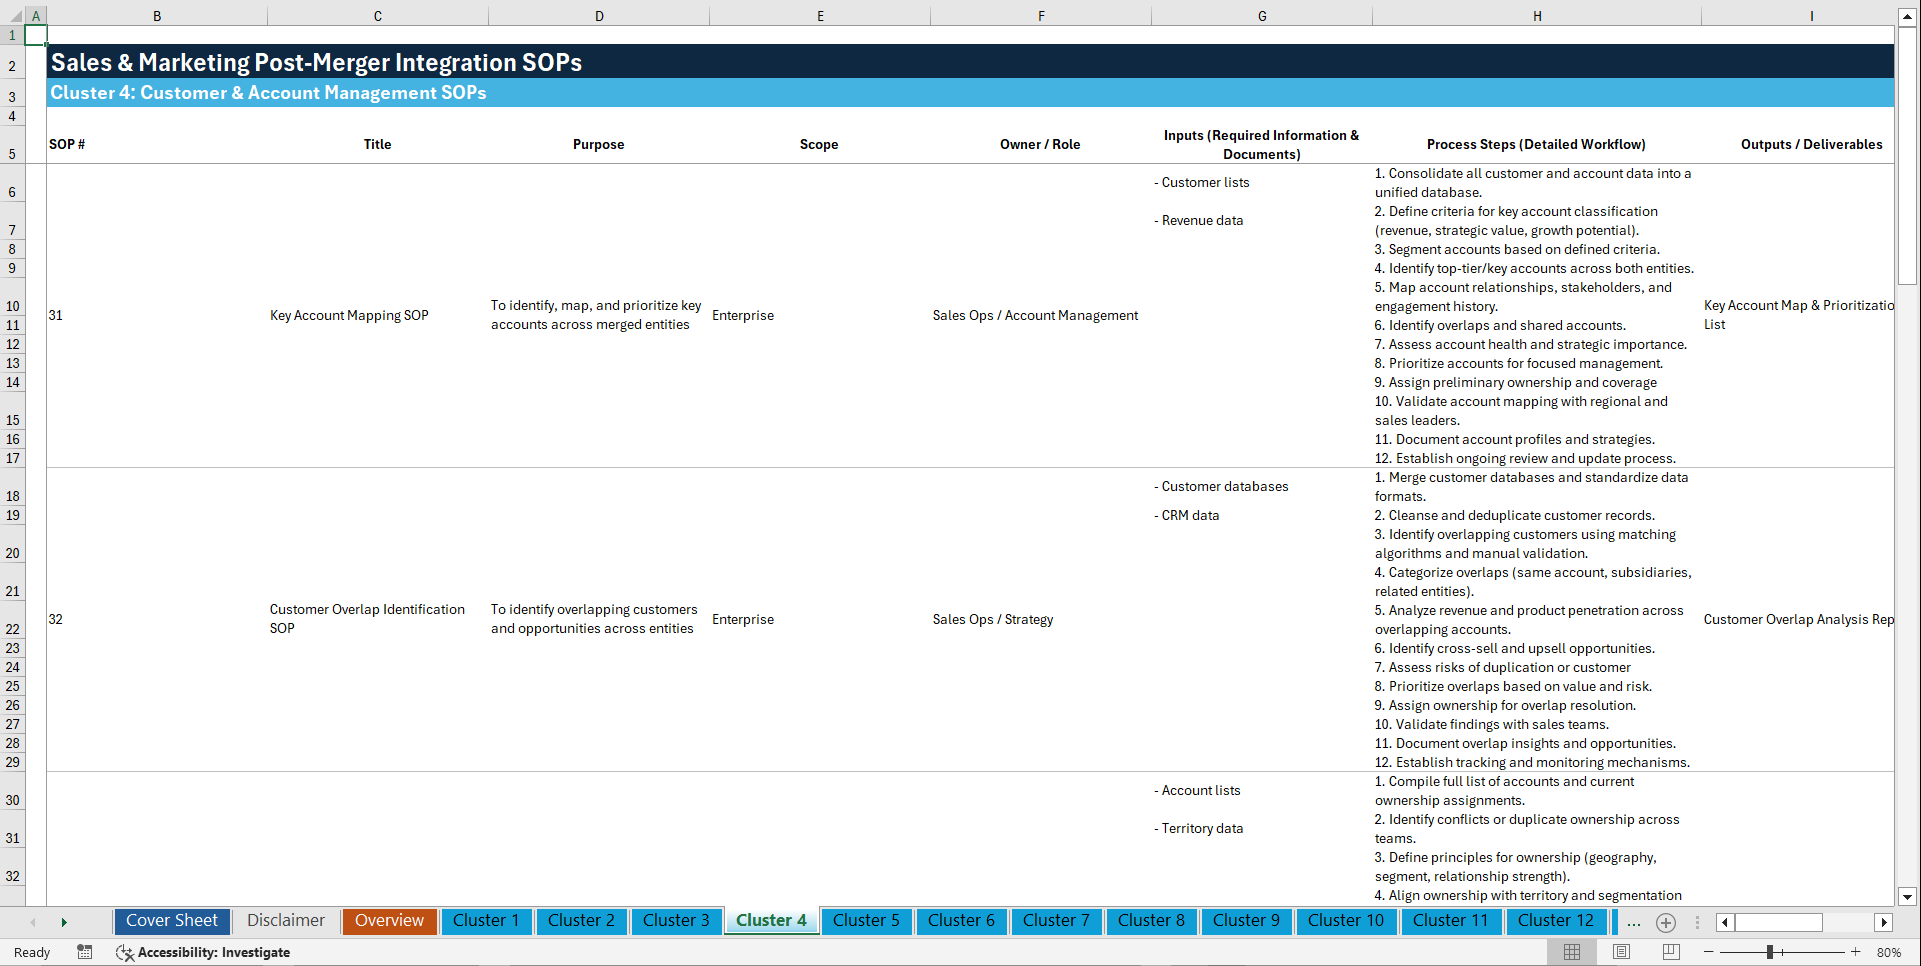Add a new worksheet with plus icon
This screenshot has height=966, width=1921.
pyautogui.click(x=1666, y=922)
